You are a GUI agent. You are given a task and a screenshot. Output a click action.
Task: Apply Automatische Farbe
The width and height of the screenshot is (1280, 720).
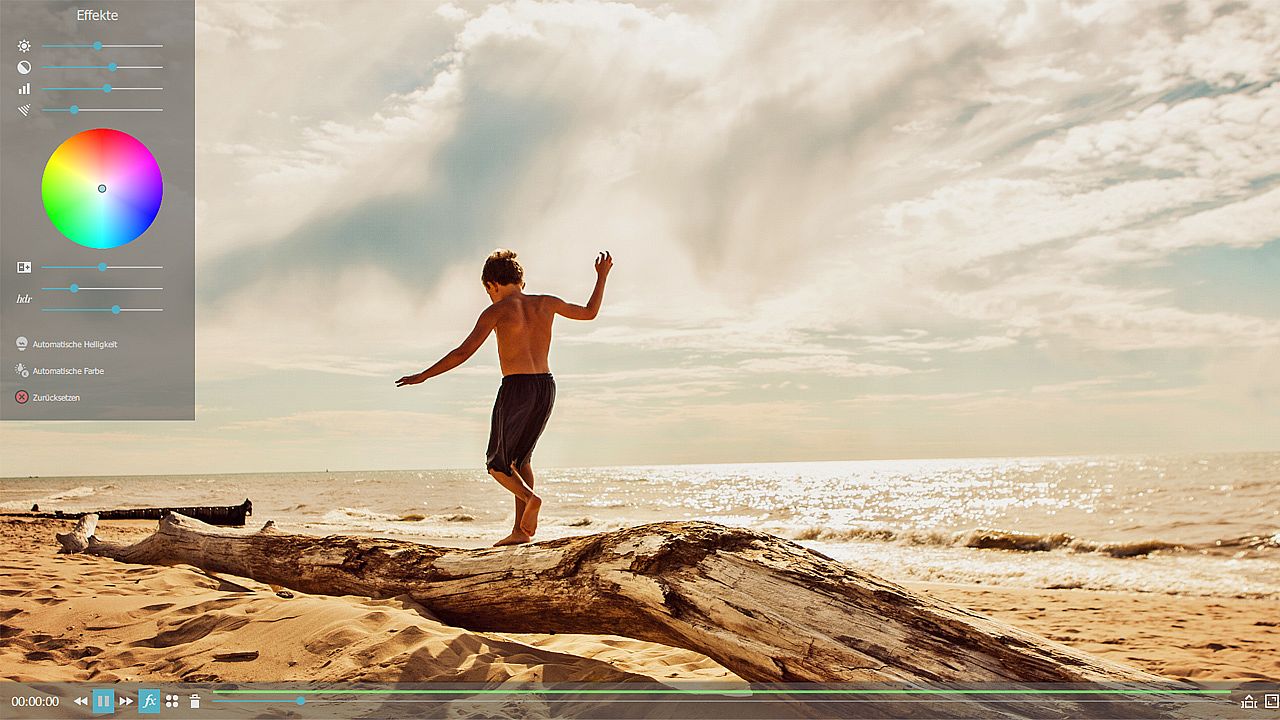pyautogui.click(x=60, y=371)
